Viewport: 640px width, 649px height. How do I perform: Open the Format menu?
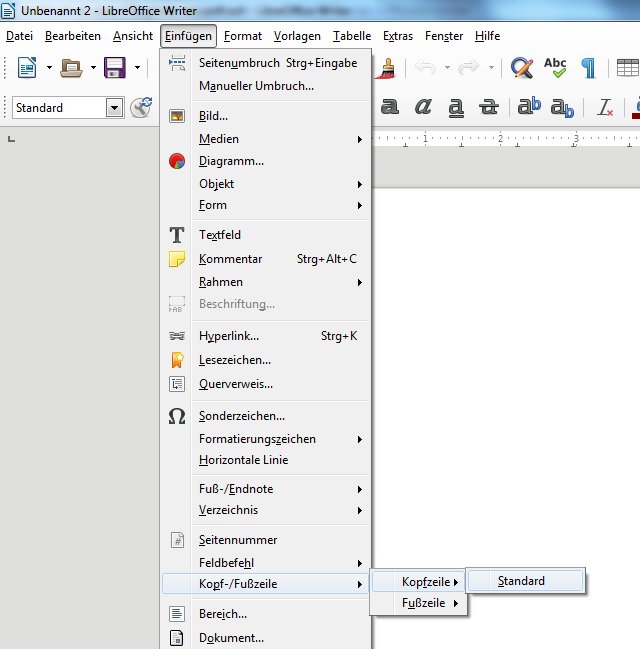tap(243, 36)
